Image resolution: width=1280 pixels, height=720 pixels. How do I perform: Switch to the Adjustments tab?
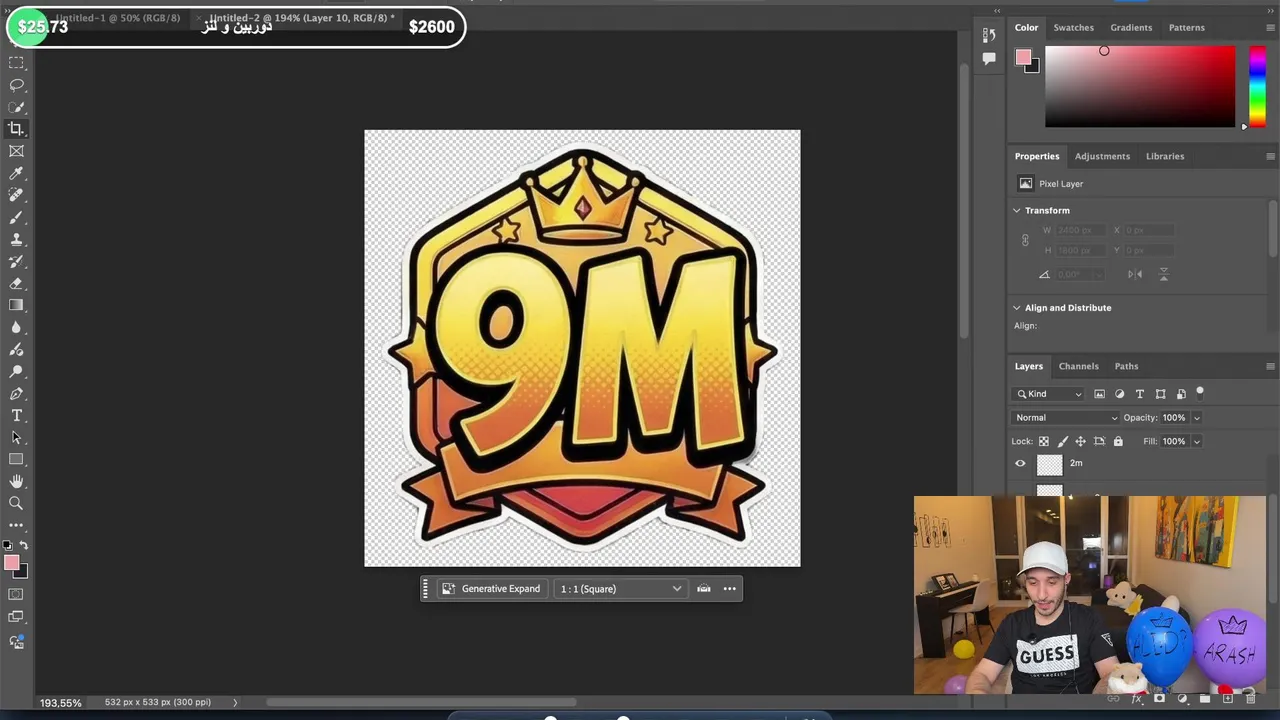point(1102,156)
